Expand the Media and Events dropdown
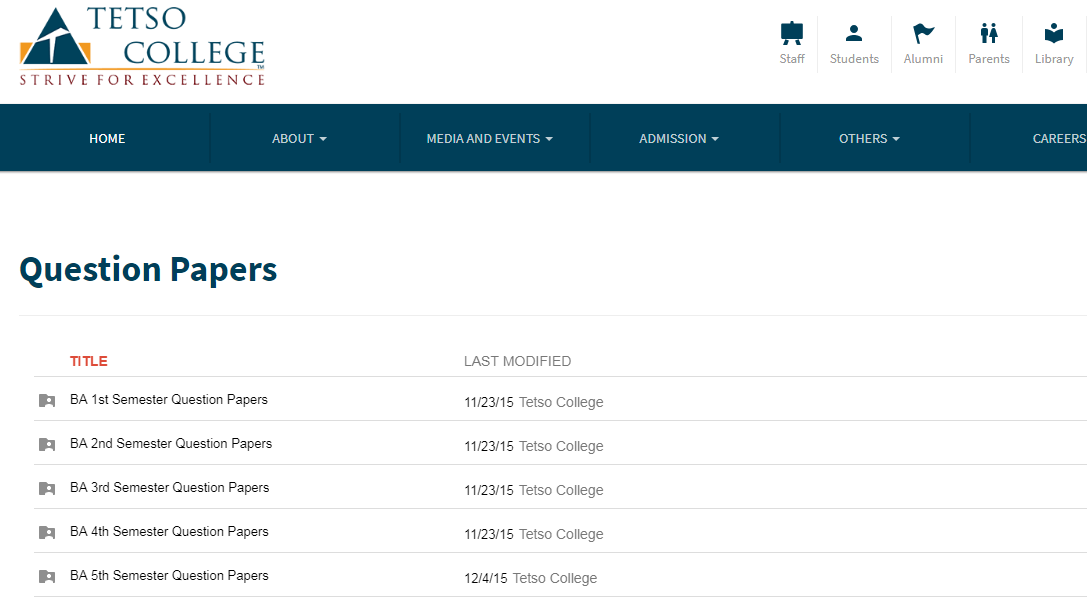Screen dimensions: 1087x598 (489, 139)
